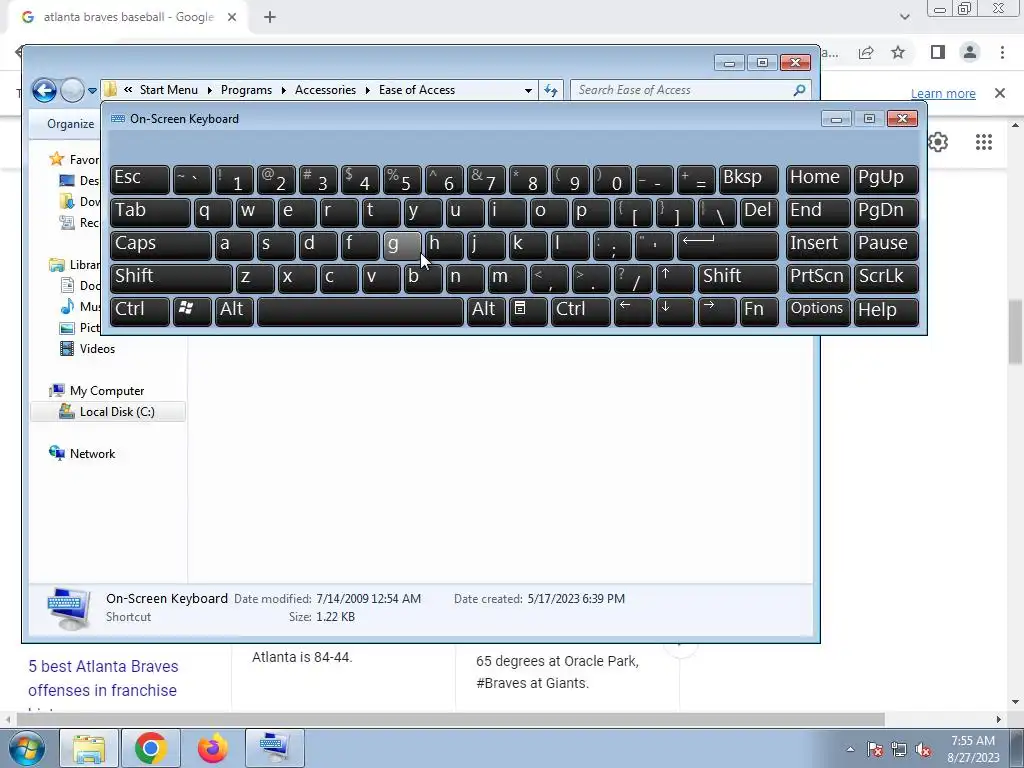
Task: Toggle the right Alt key on the on-screen keyboard
Action: pos(486,310)
